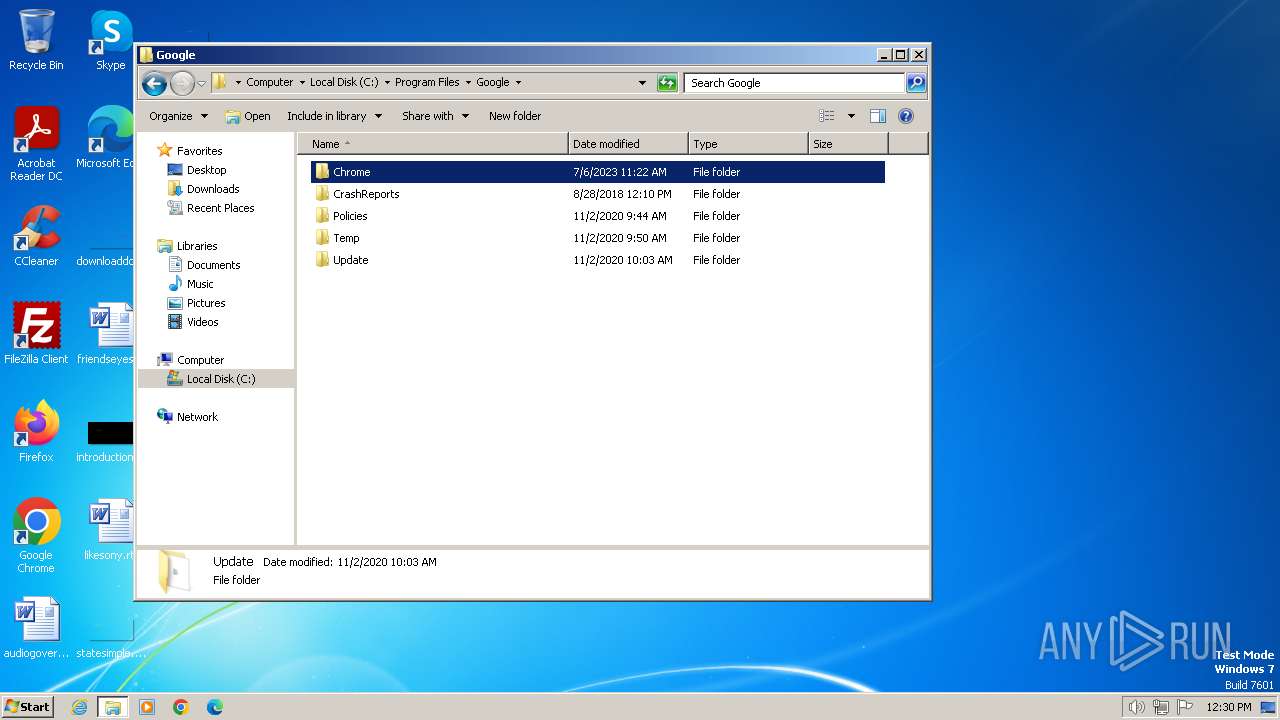The image size is (1280, 720).
Task: Select the Chrome folder
Action: [598, 172]
